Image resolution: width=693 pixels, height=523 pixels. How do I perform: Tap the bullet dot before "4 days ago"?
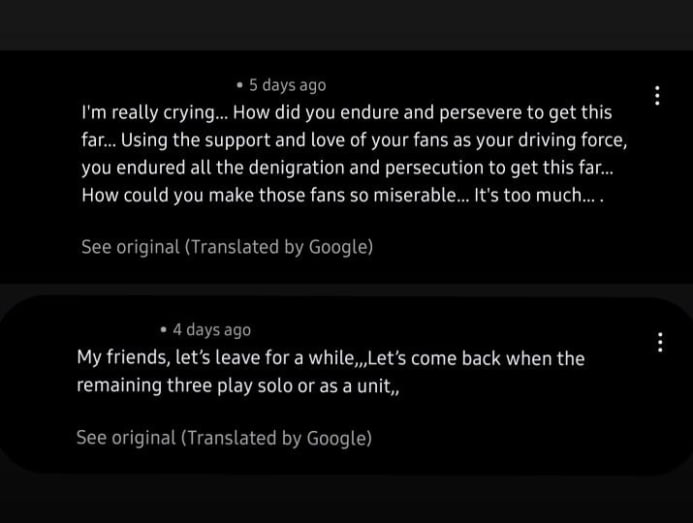point(163,329)
